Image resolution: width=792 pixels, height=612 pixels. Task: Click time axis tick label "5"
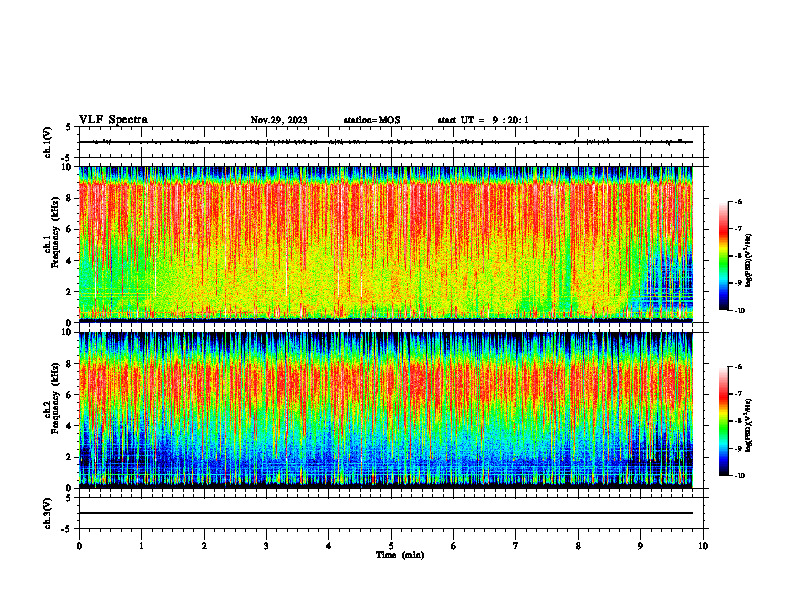[x=391, y=546]
